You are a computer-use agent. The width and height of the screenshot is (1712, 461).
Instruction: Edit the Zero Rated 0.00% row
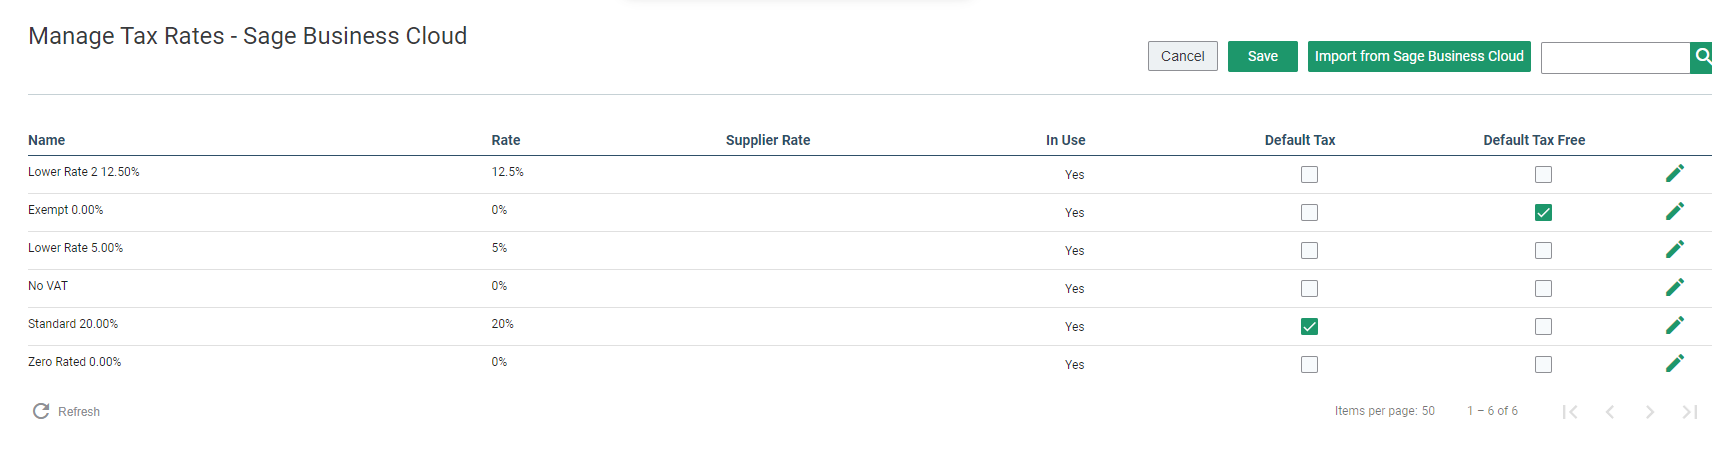click(x=1675, y=363)
